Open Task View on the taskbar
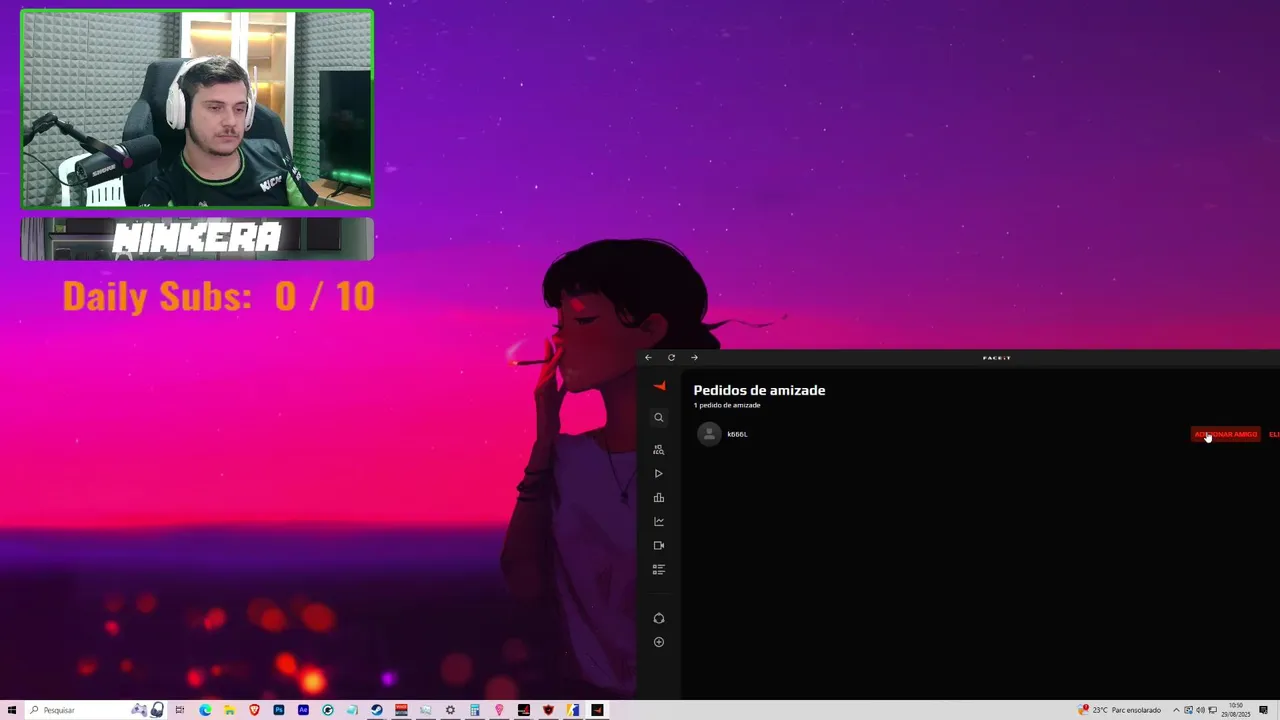This screenshot has height=720, width=1280. coord(180,710)
